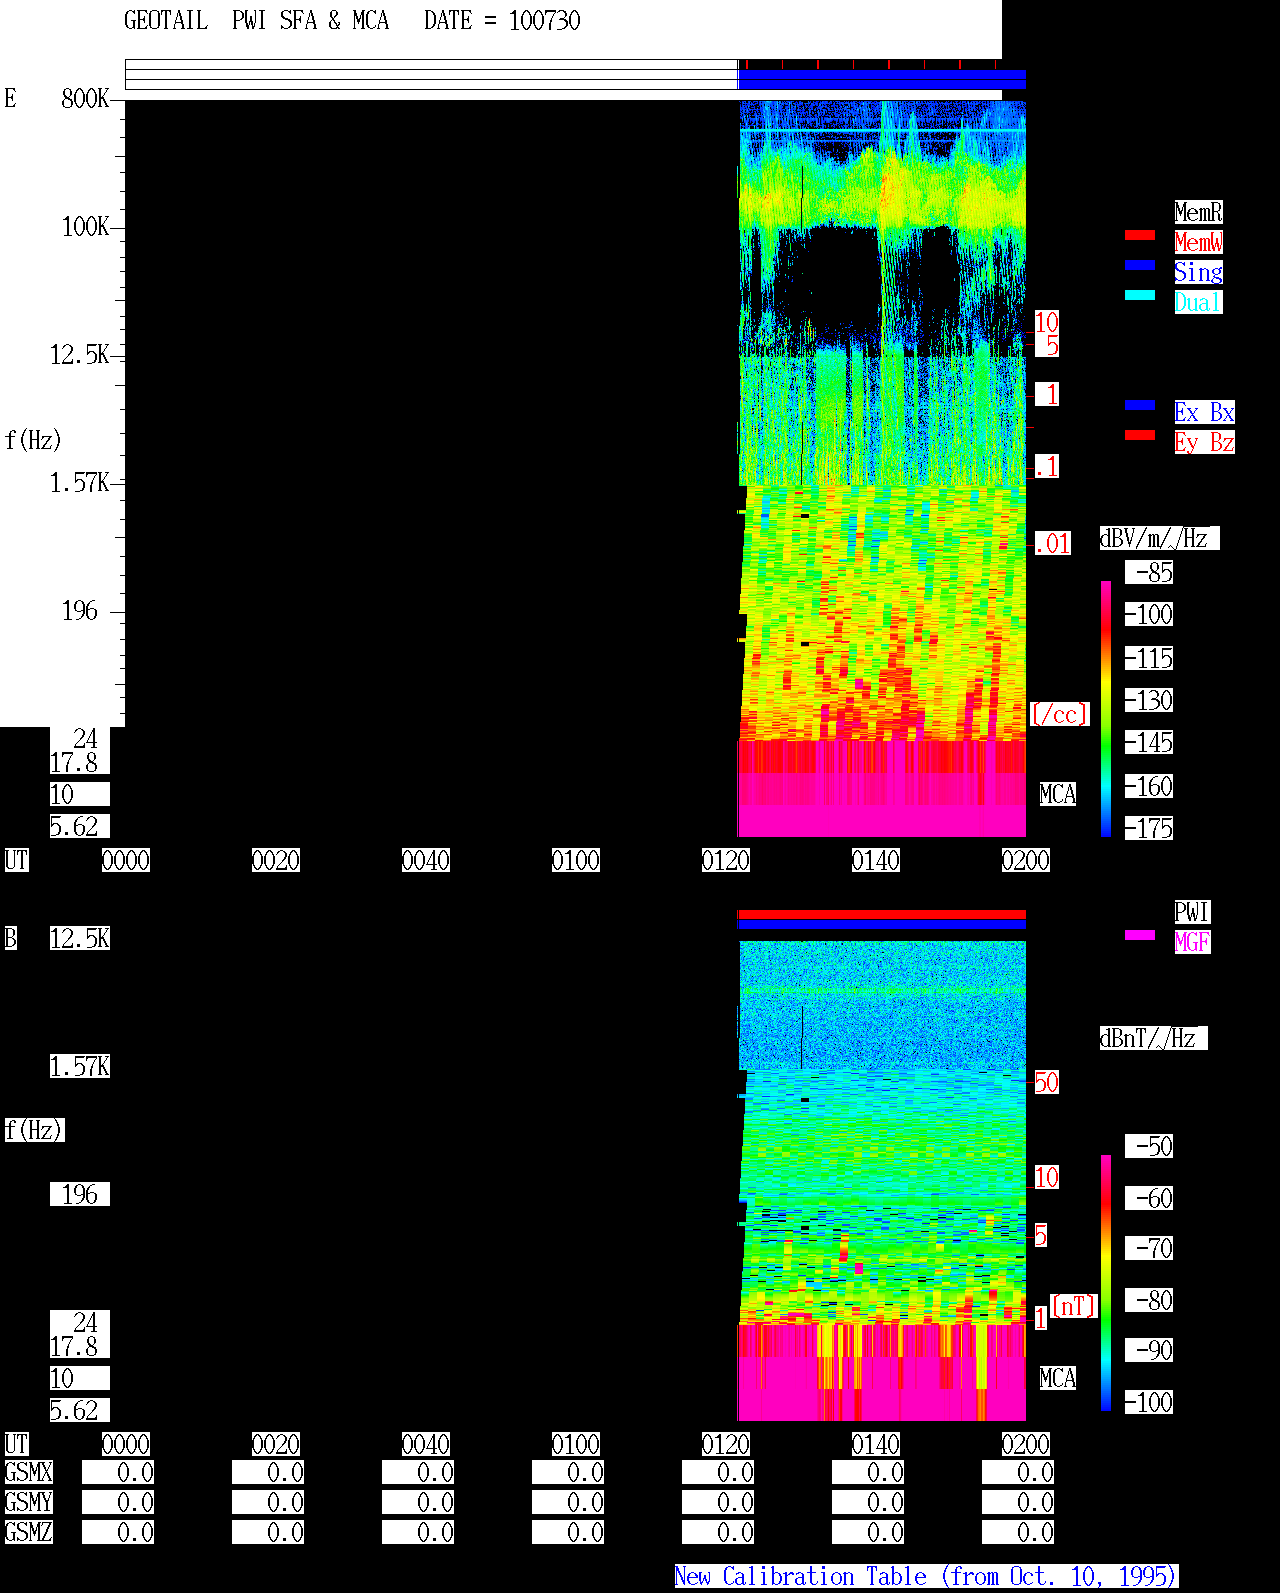Click the Ey Bz legend label
The width and height of the screenshot is (1280, 1593).
pyautogui.click(x=1204, y=442)
